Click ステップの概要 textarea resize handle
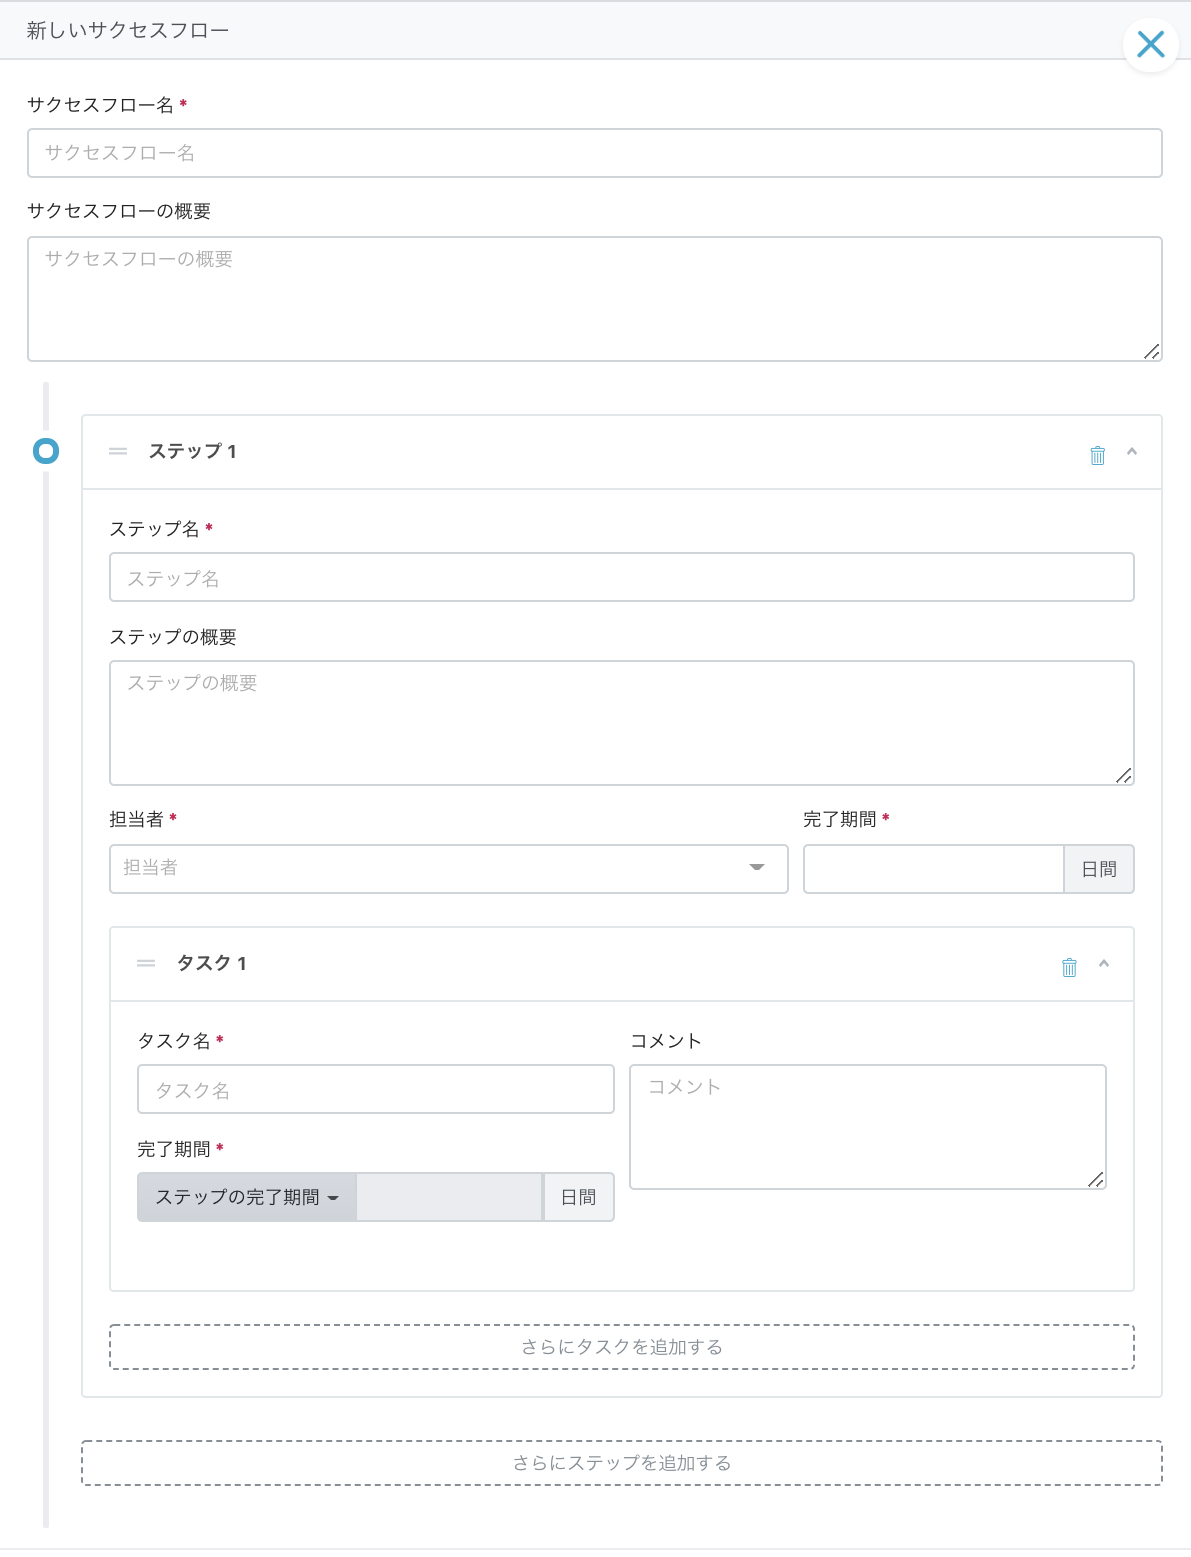 (1123, 775)
